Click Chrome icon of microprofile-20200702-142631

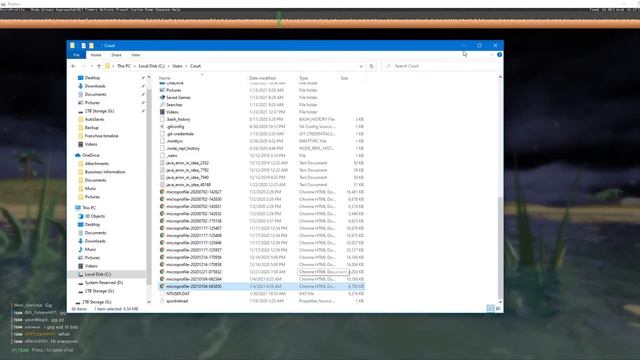[162, 207]
